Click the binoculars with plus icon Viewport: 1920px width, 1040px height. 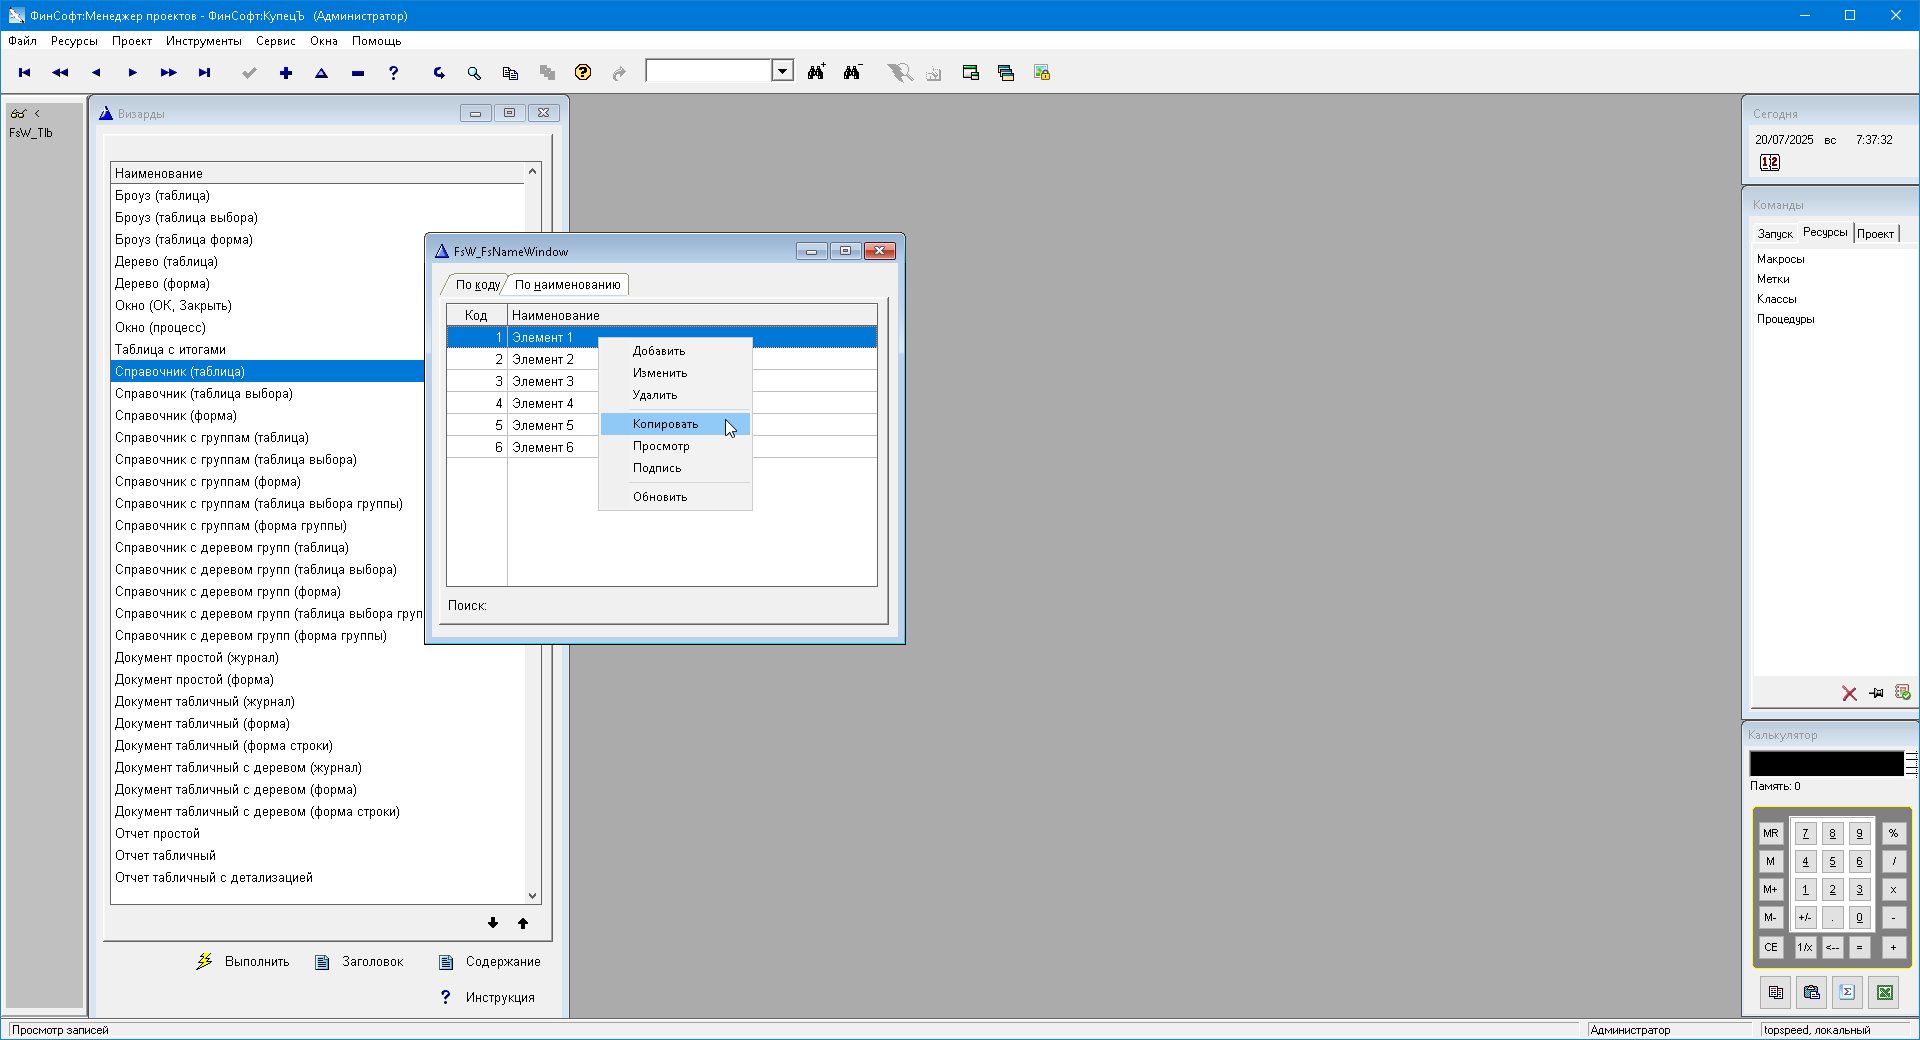point(817,73)
